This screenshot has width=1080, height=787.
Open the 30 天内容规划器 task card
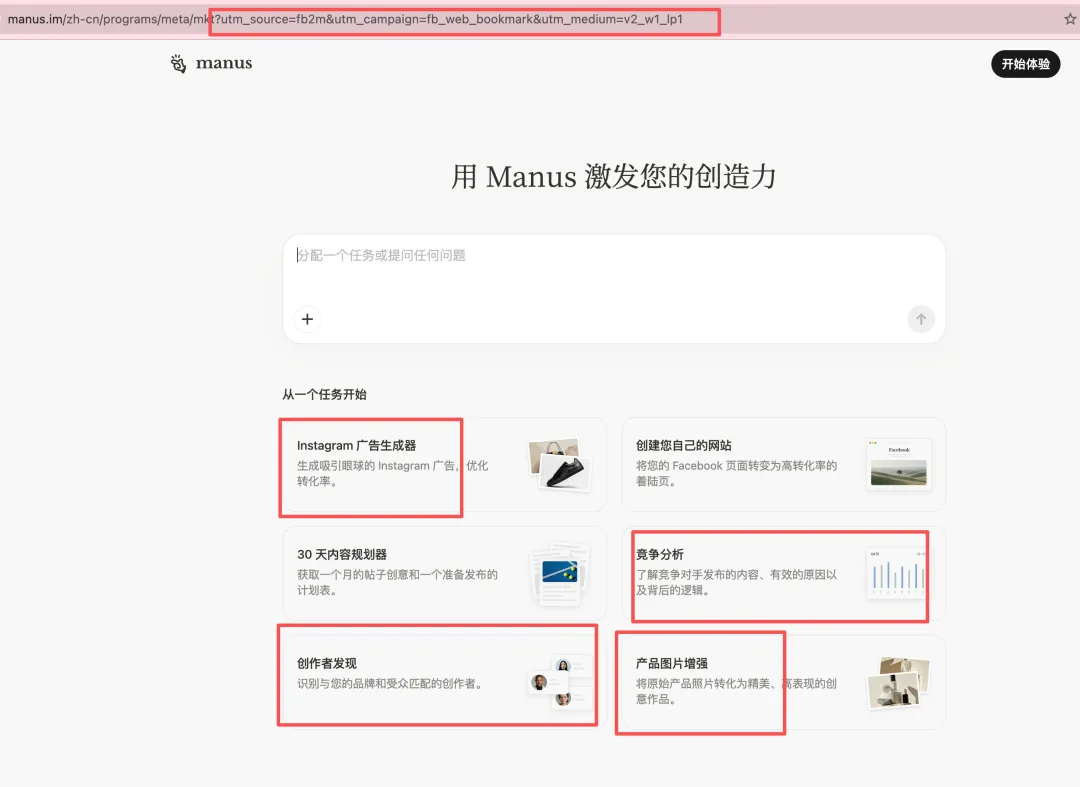[x=444, y=574]
